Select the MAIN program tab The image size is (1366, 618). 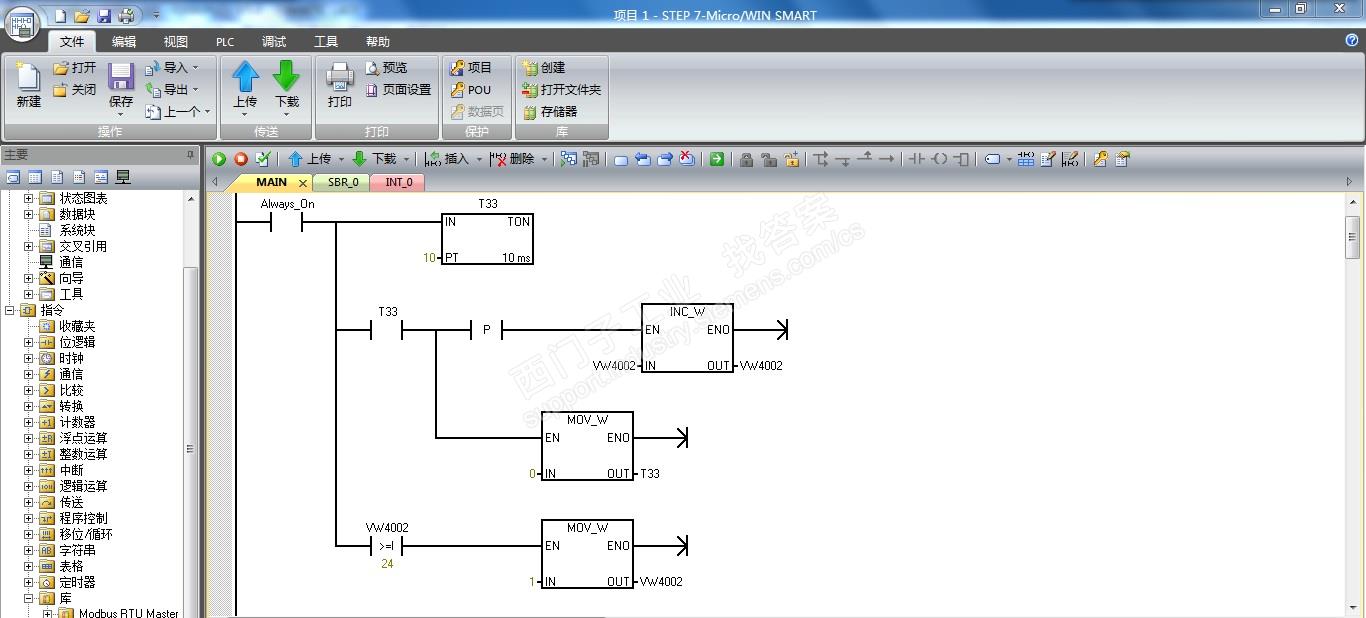[271, 182]
